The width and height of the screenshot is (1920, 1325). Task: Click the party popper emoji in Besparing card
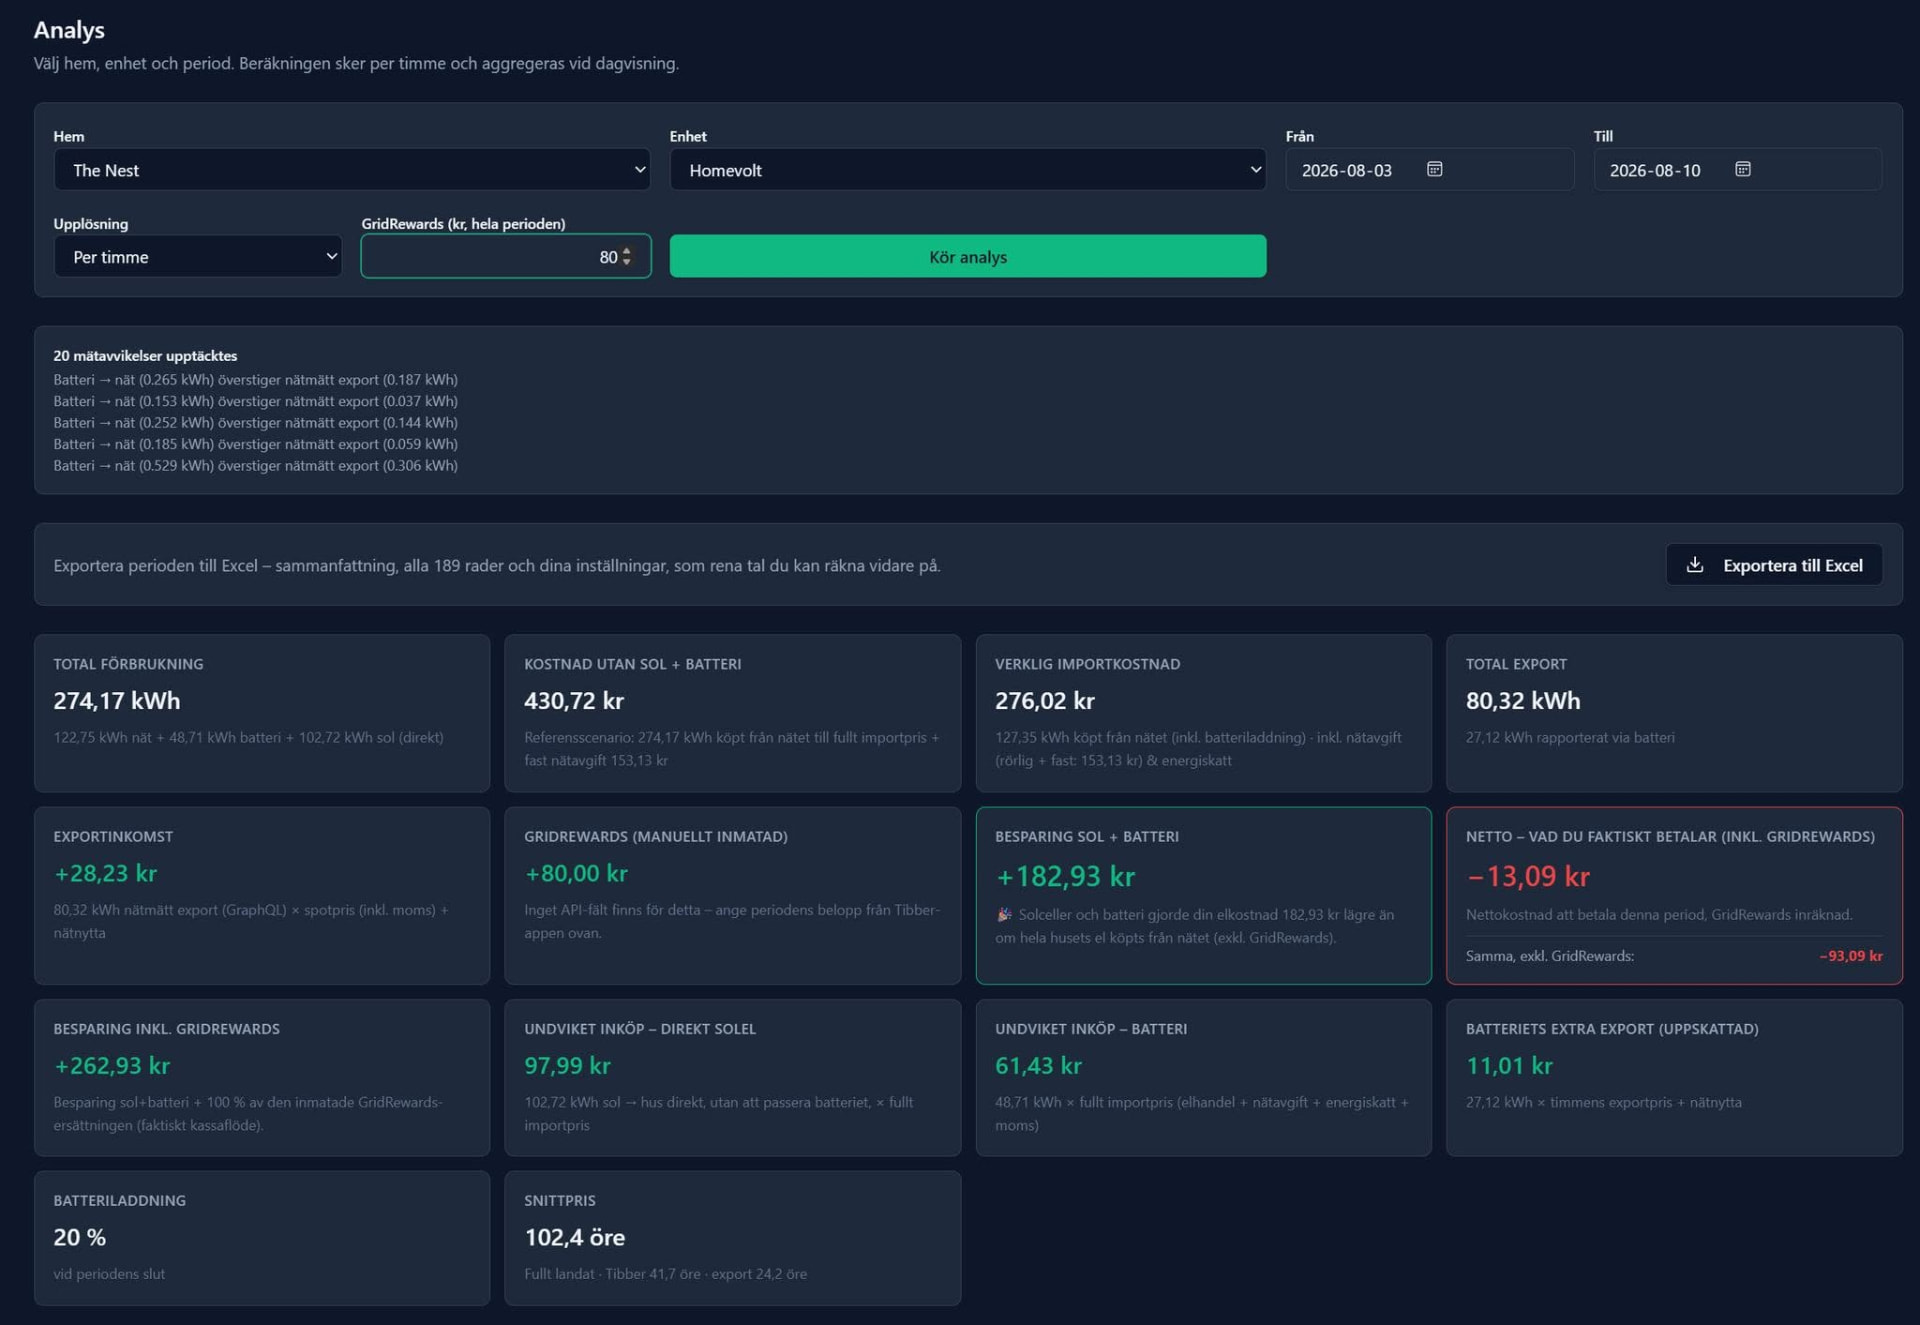[x=1004, y=914]
